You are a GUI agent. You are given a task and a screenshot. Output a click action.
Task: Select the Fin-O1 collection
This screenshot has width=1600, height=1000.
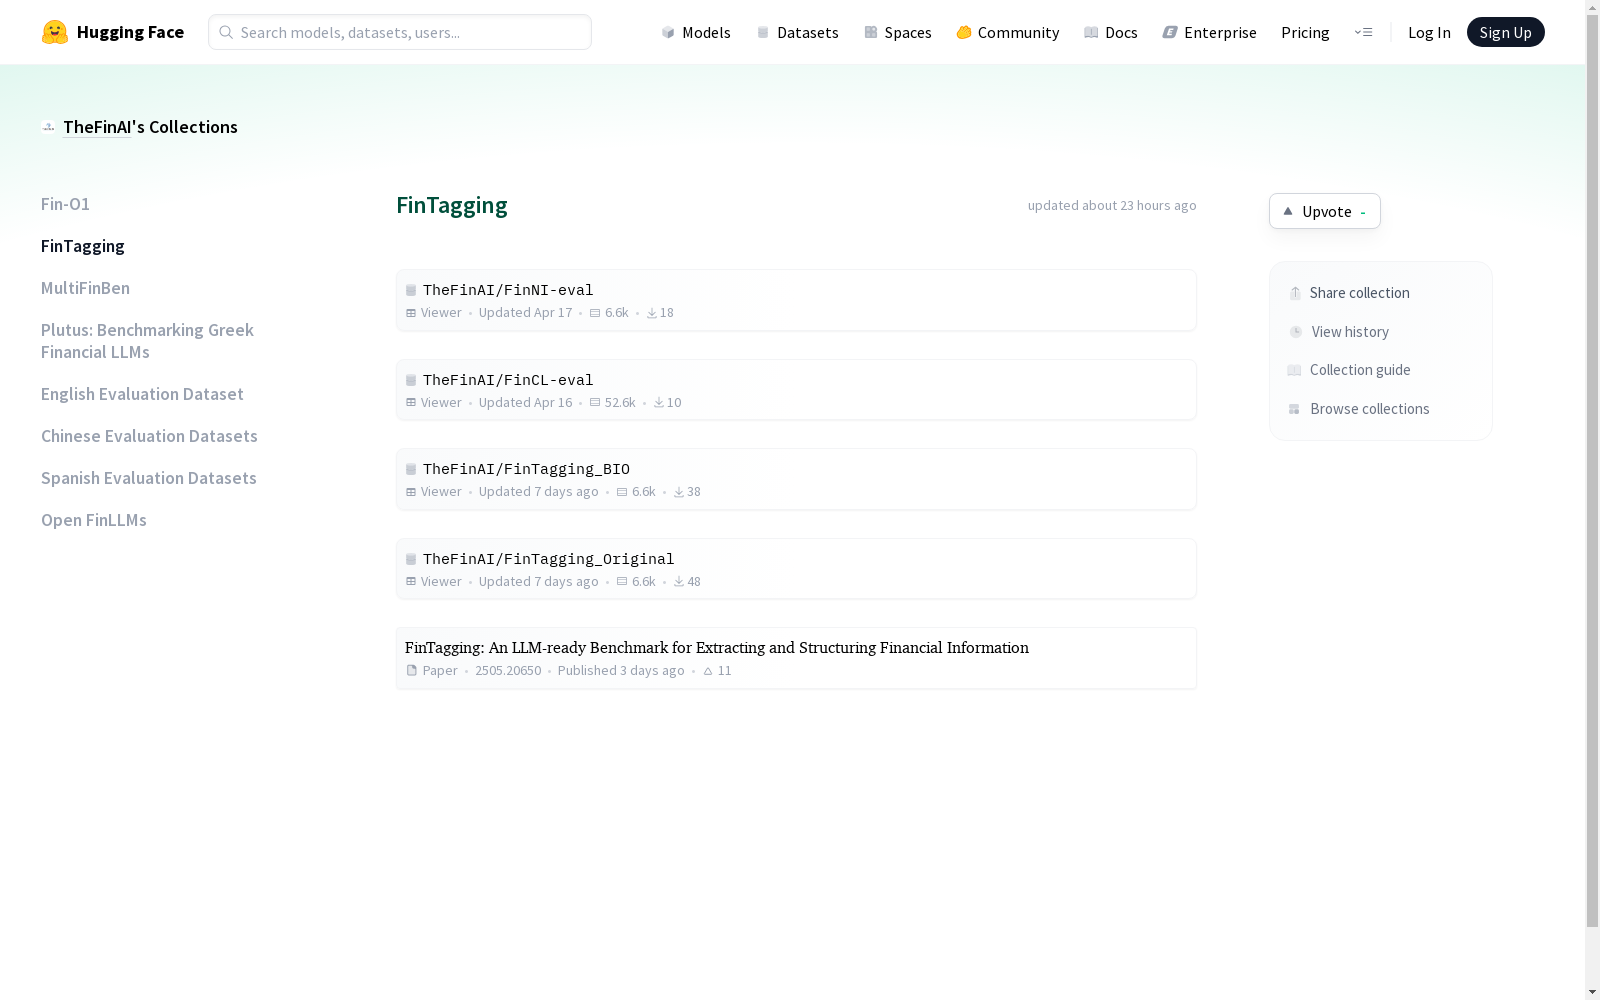(x=65, y=204)
